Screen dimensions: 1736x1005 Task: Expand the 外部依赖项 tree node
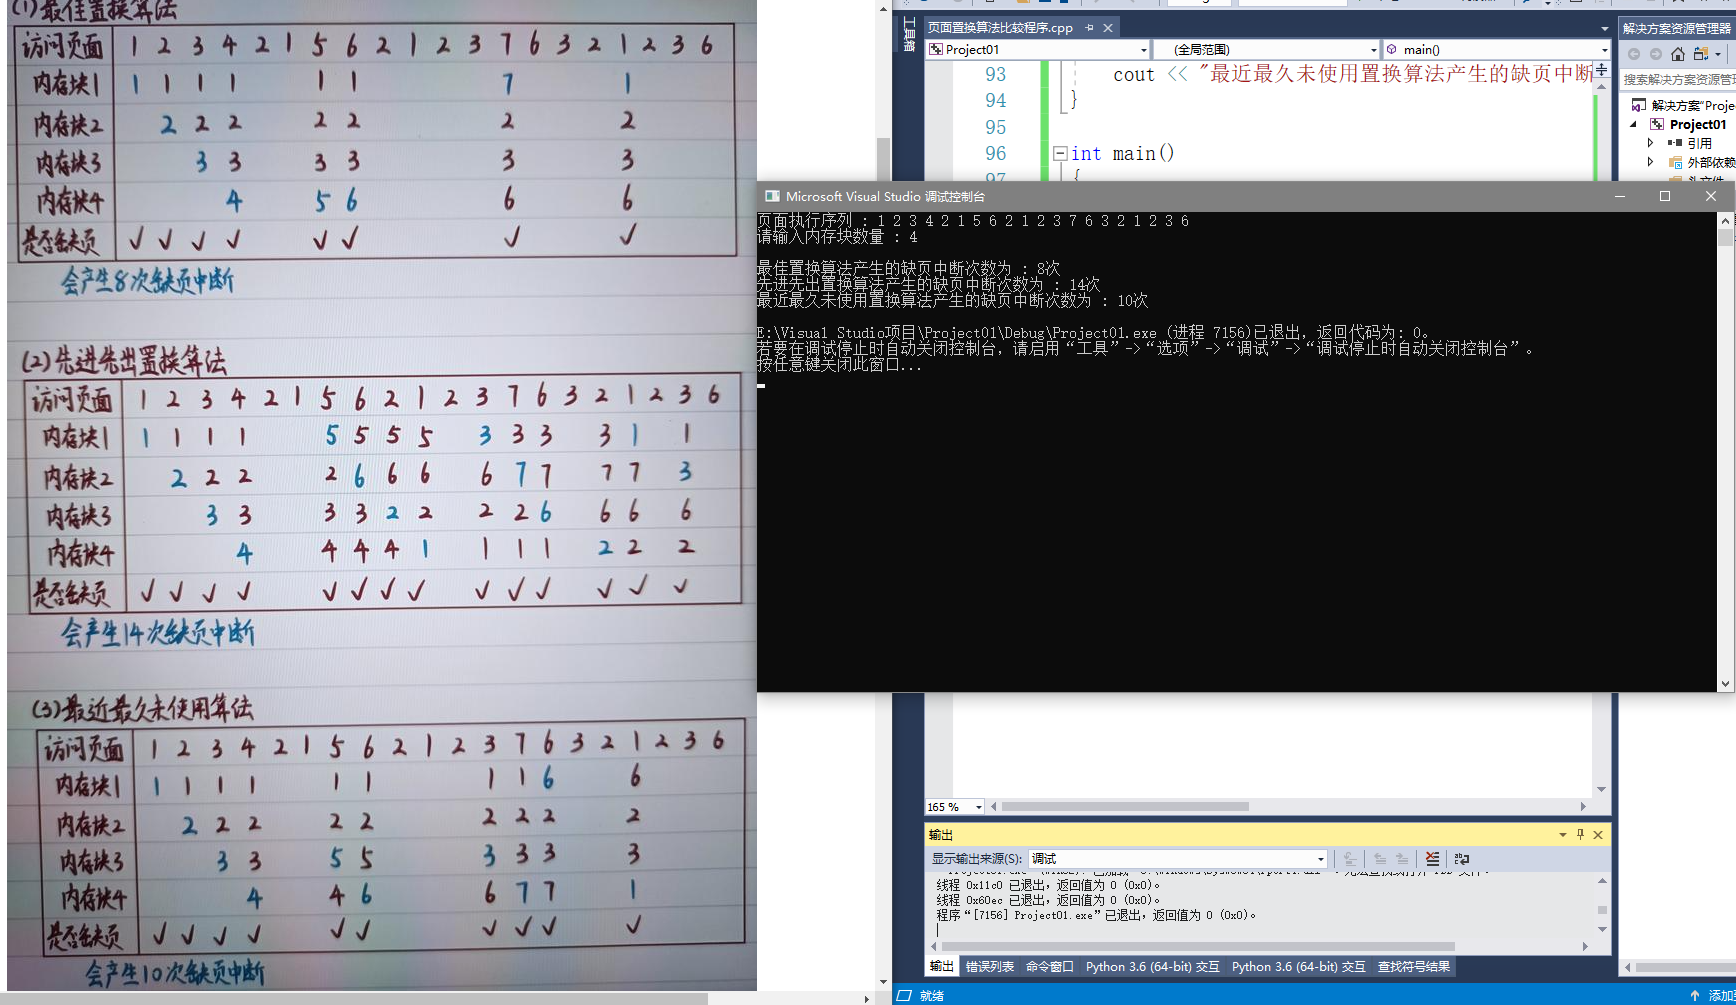(x=1650, y=162)
